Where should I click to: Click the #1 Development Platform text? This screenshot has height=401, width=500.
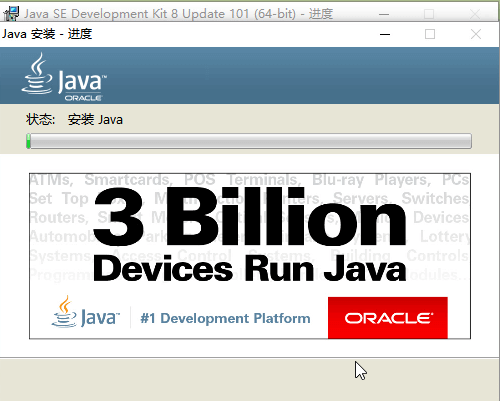[x=225, y=318]
